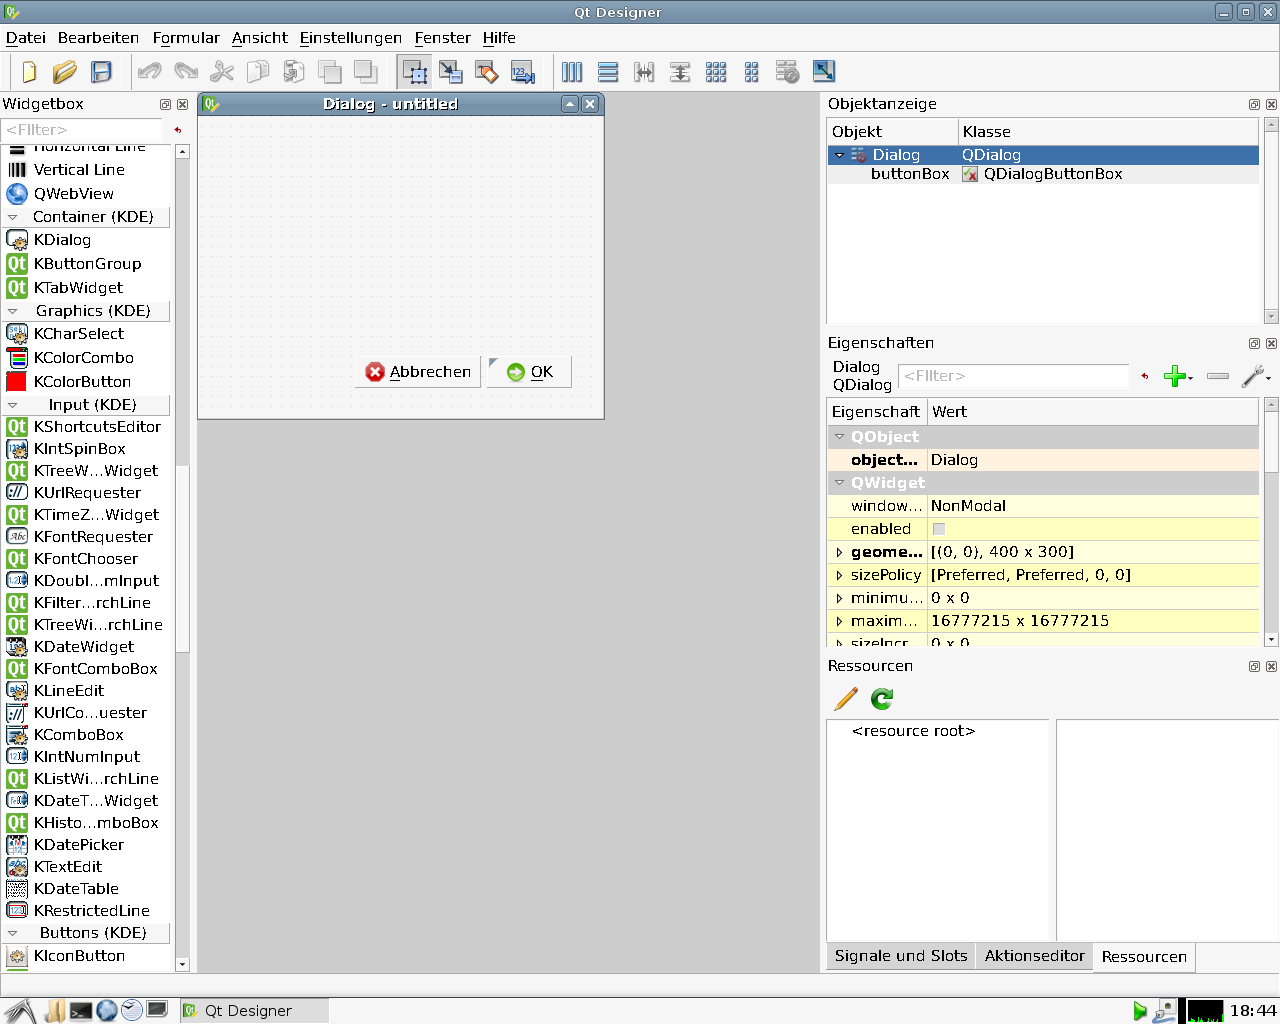Click the windowModality value NonModal
The image size is (1280, 1024).
tap(1093, 506)
